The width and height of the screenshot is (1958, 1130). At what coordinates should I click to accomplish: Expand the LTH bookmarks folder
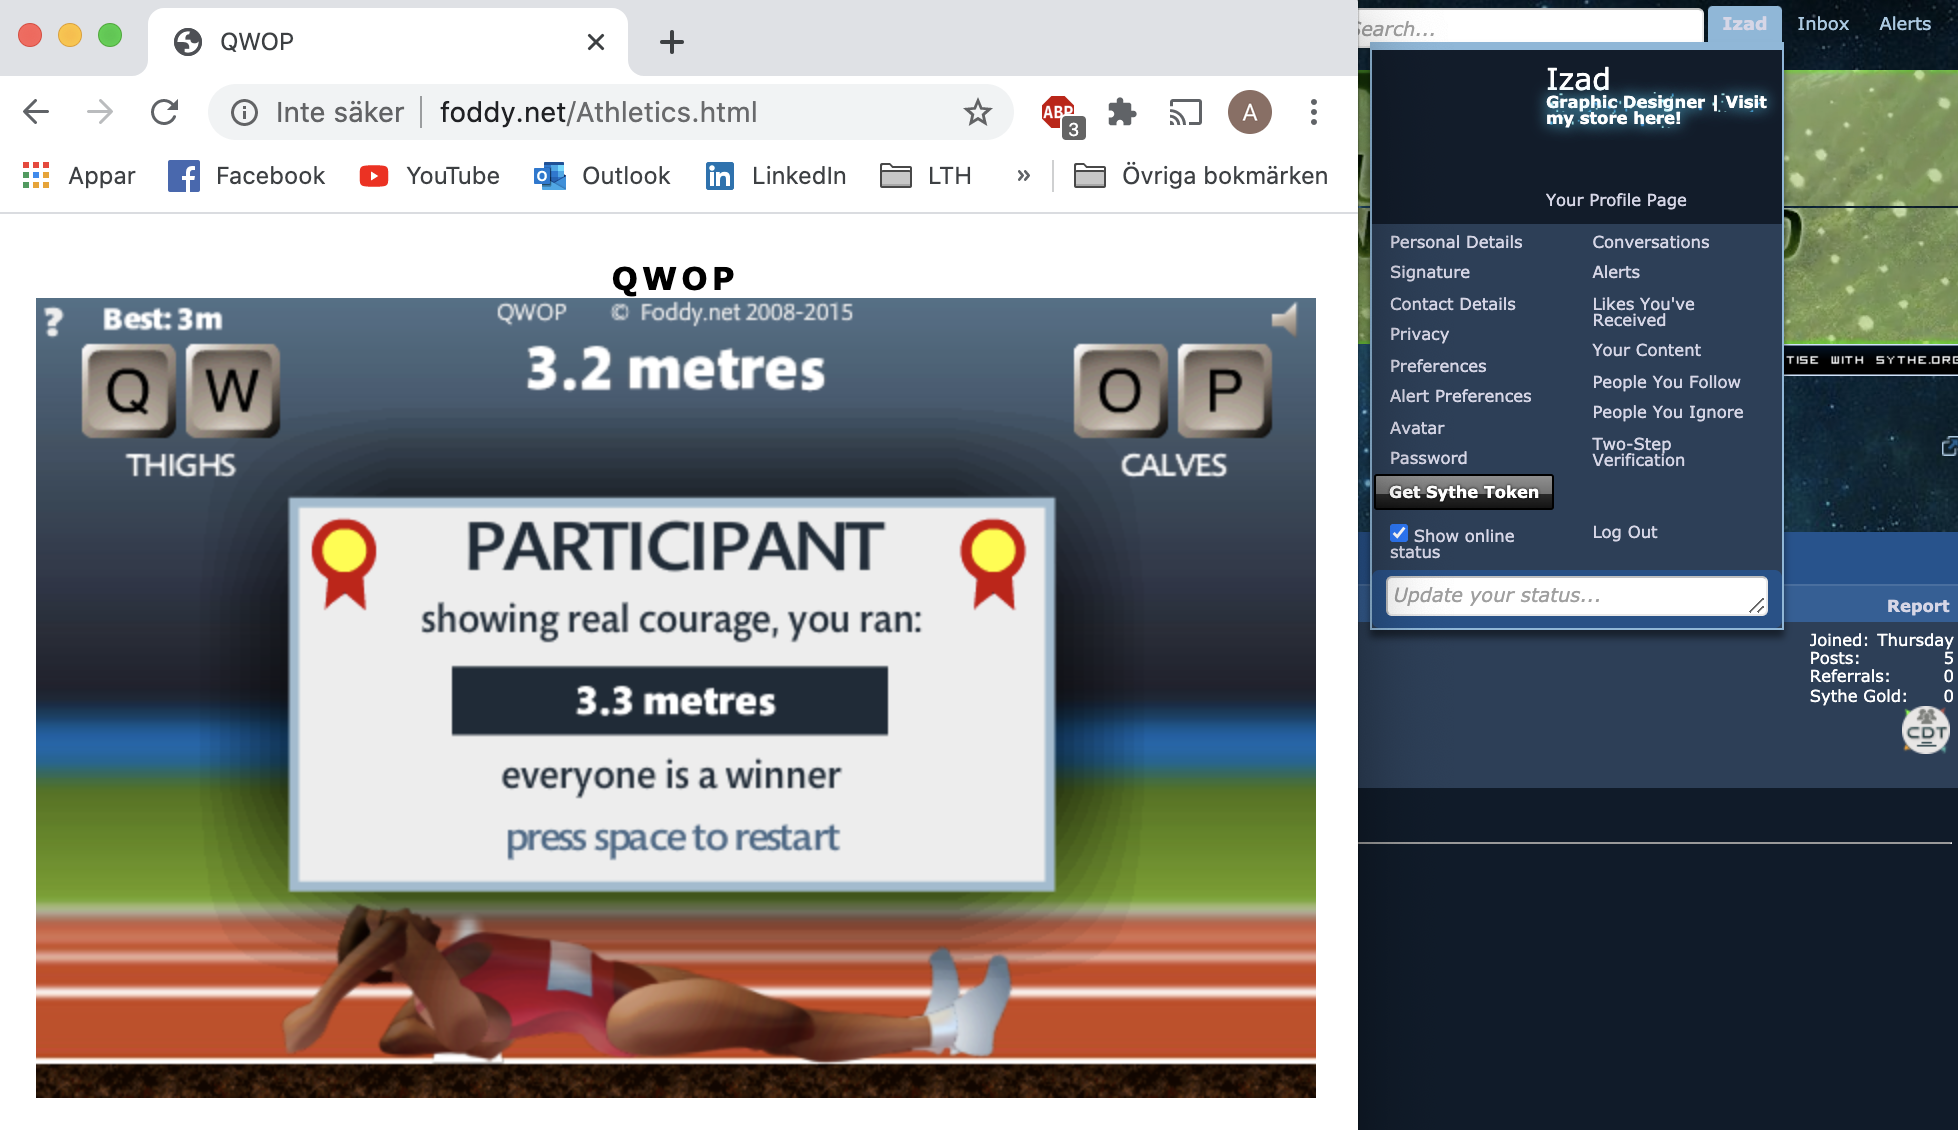coord(925,176)
